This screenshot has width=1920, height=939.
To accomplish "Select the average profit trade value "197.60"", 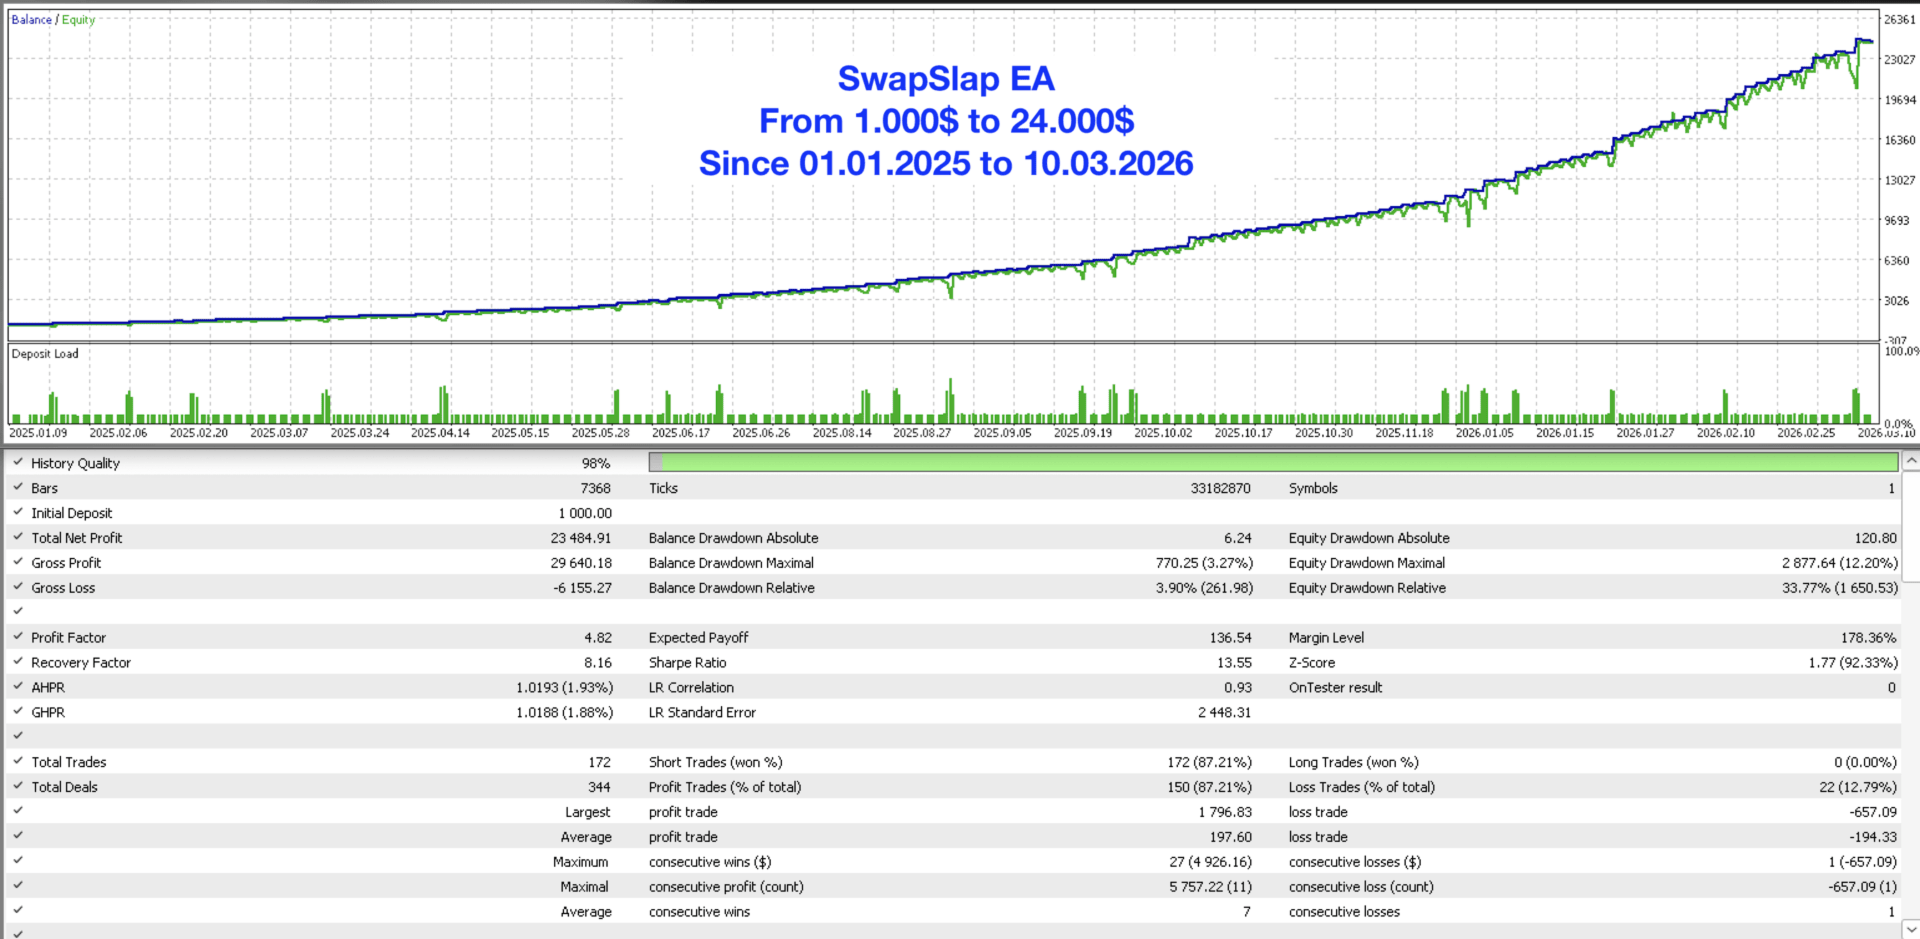I will point(1231,838).
